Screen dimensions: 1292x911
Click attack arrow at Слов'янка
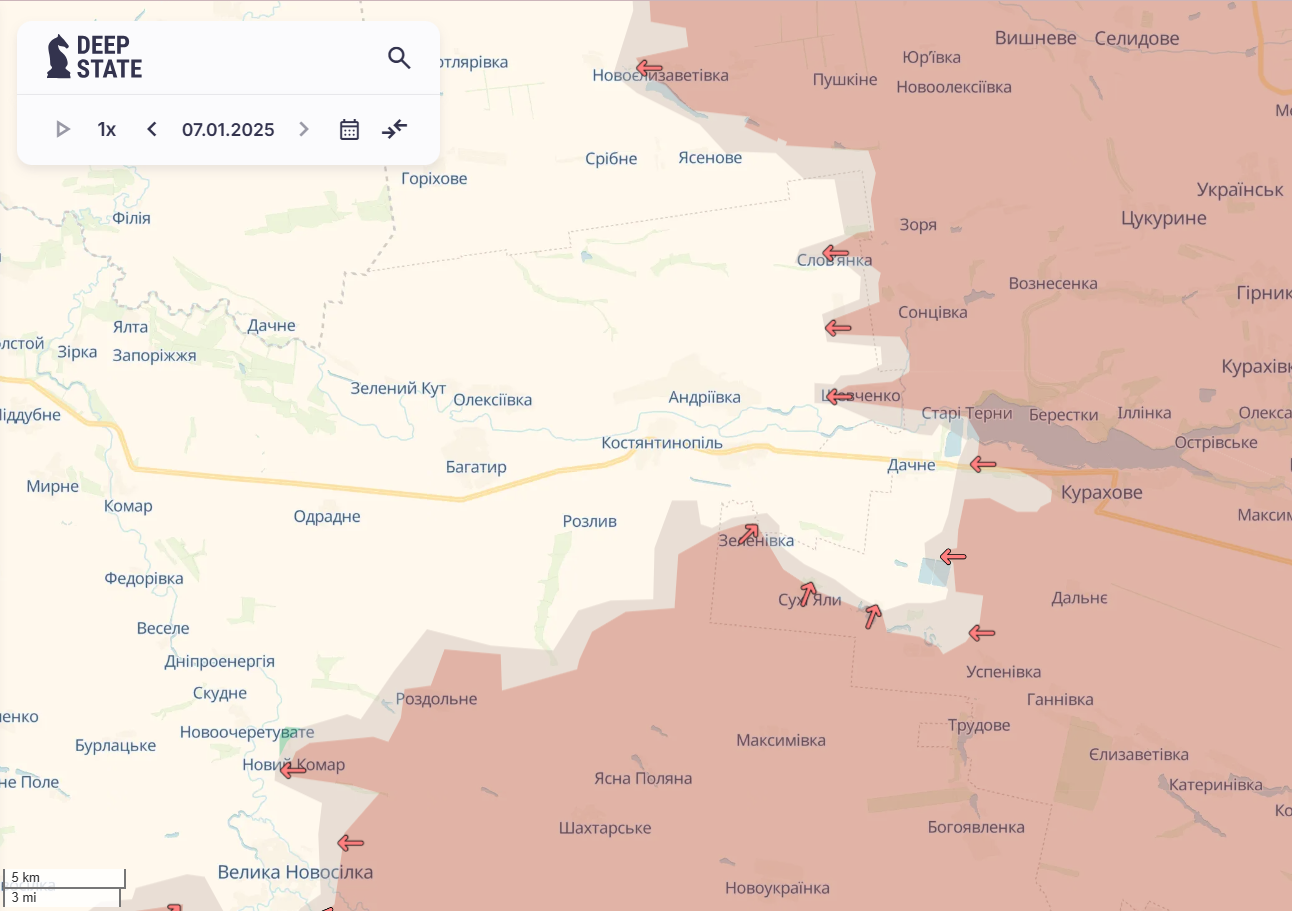coord(835,253)
